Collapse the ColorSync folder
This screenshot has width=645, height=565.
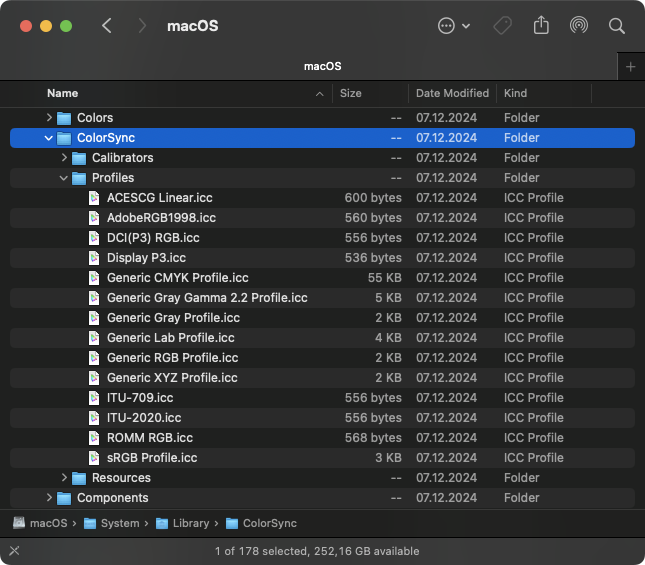tap(49, 138)
